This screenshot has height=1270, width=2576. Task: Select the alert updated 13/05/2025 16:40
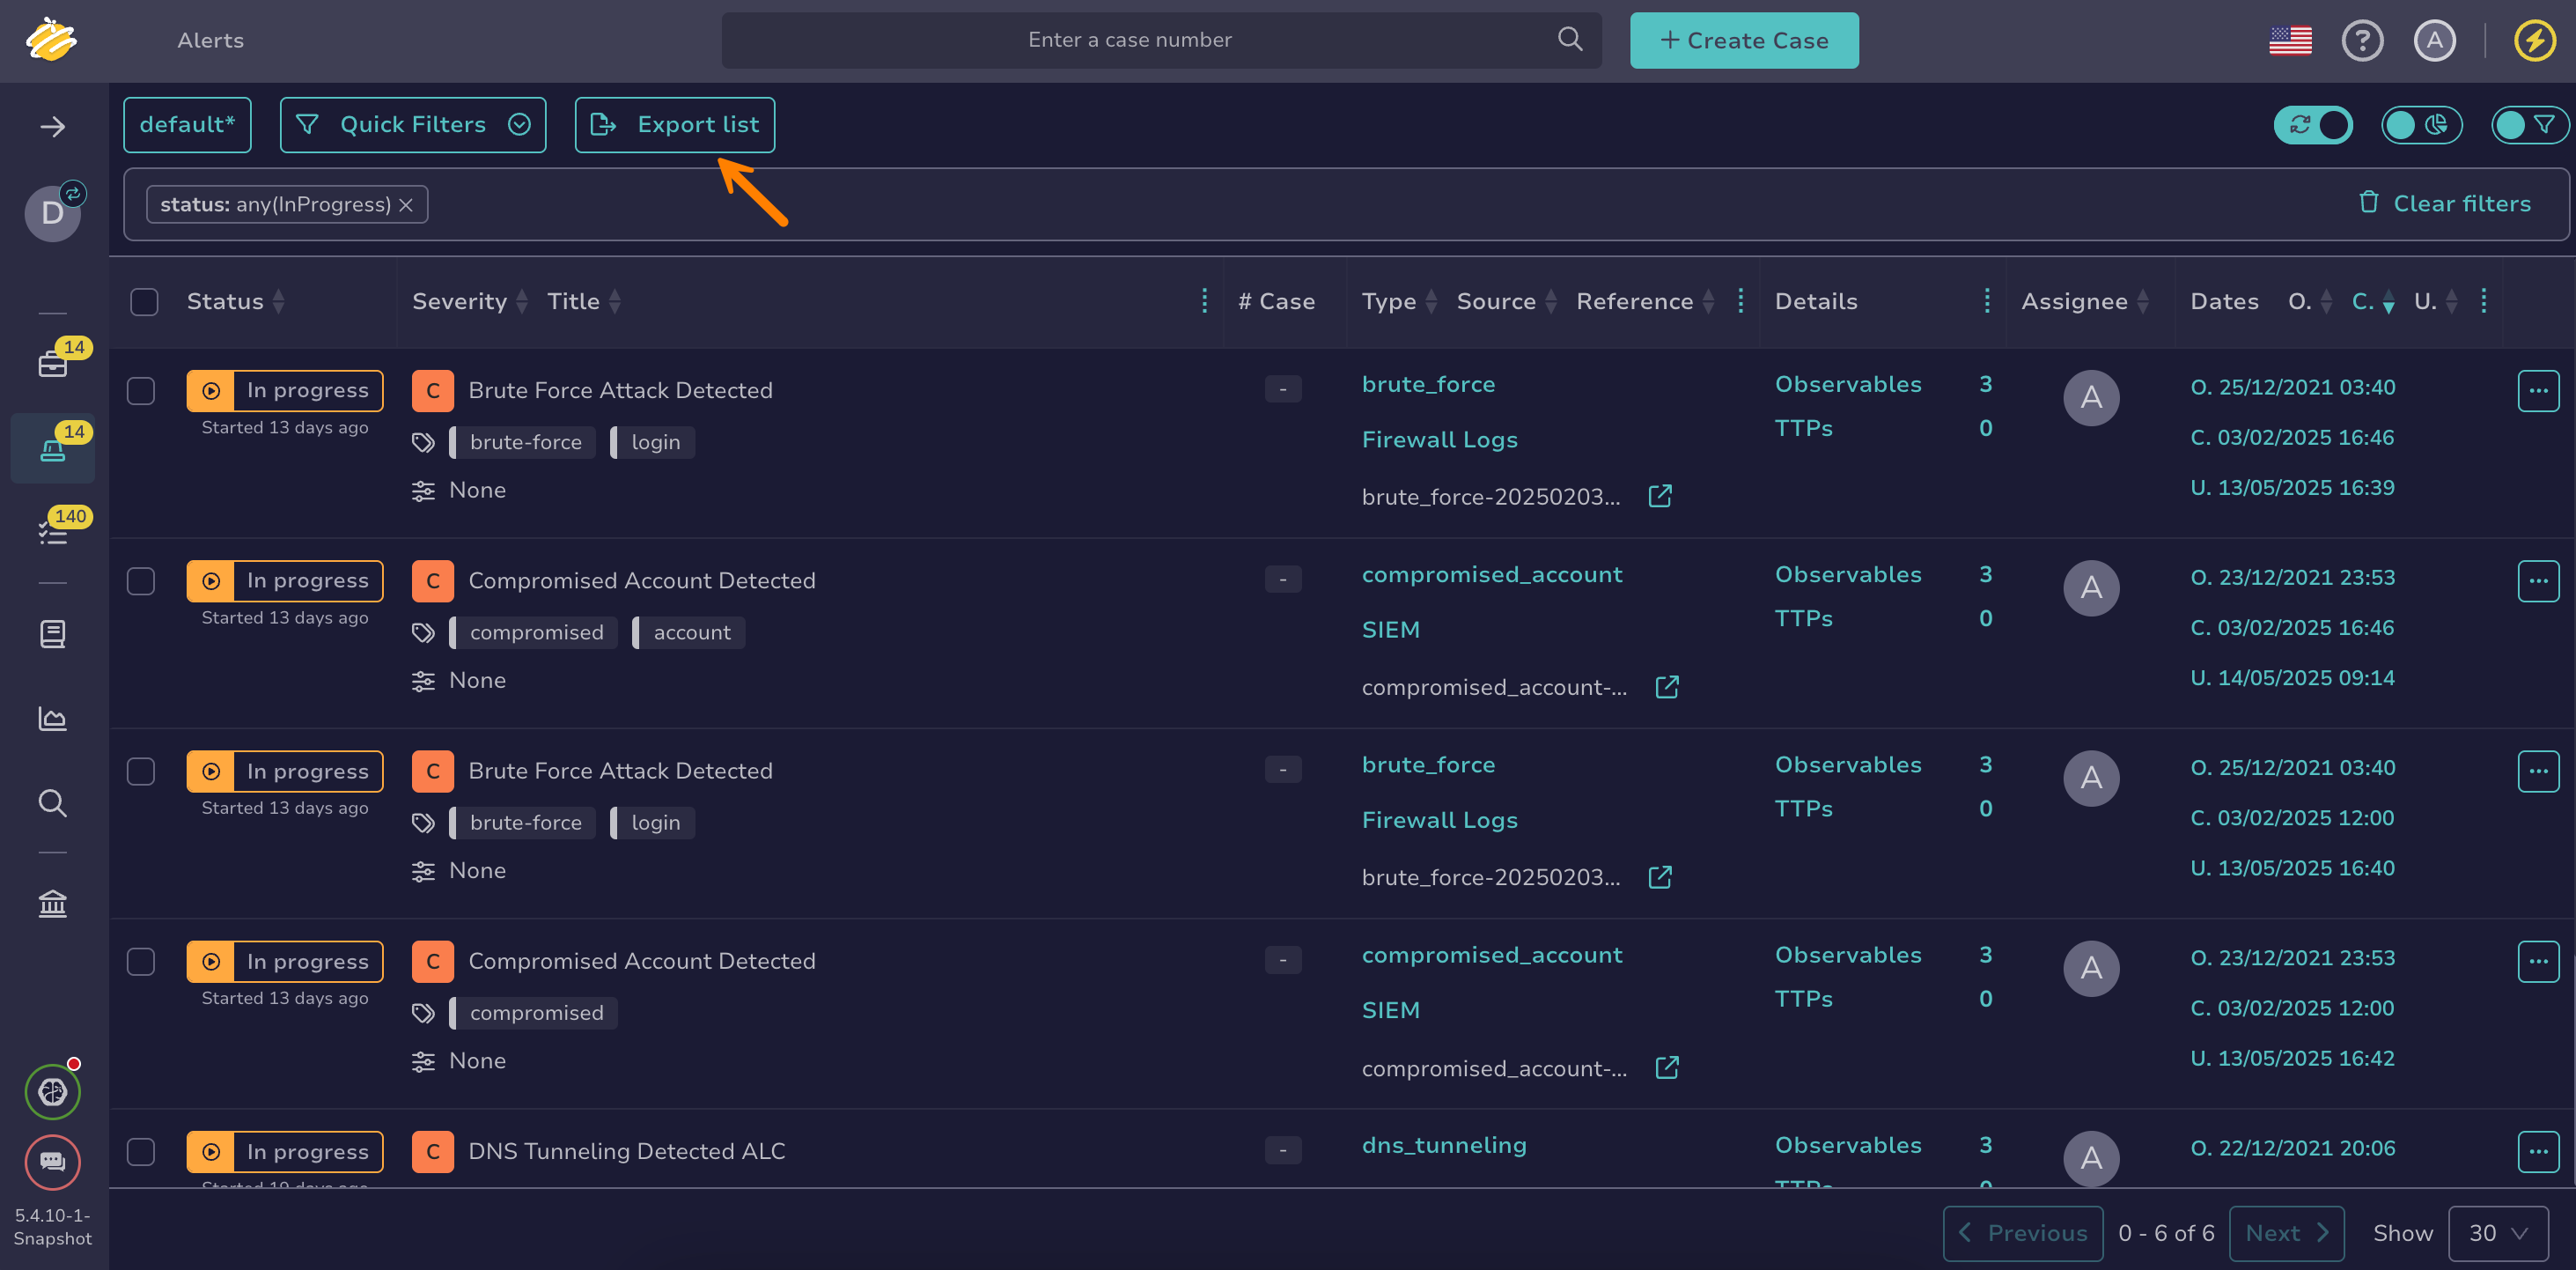(141, 771)
